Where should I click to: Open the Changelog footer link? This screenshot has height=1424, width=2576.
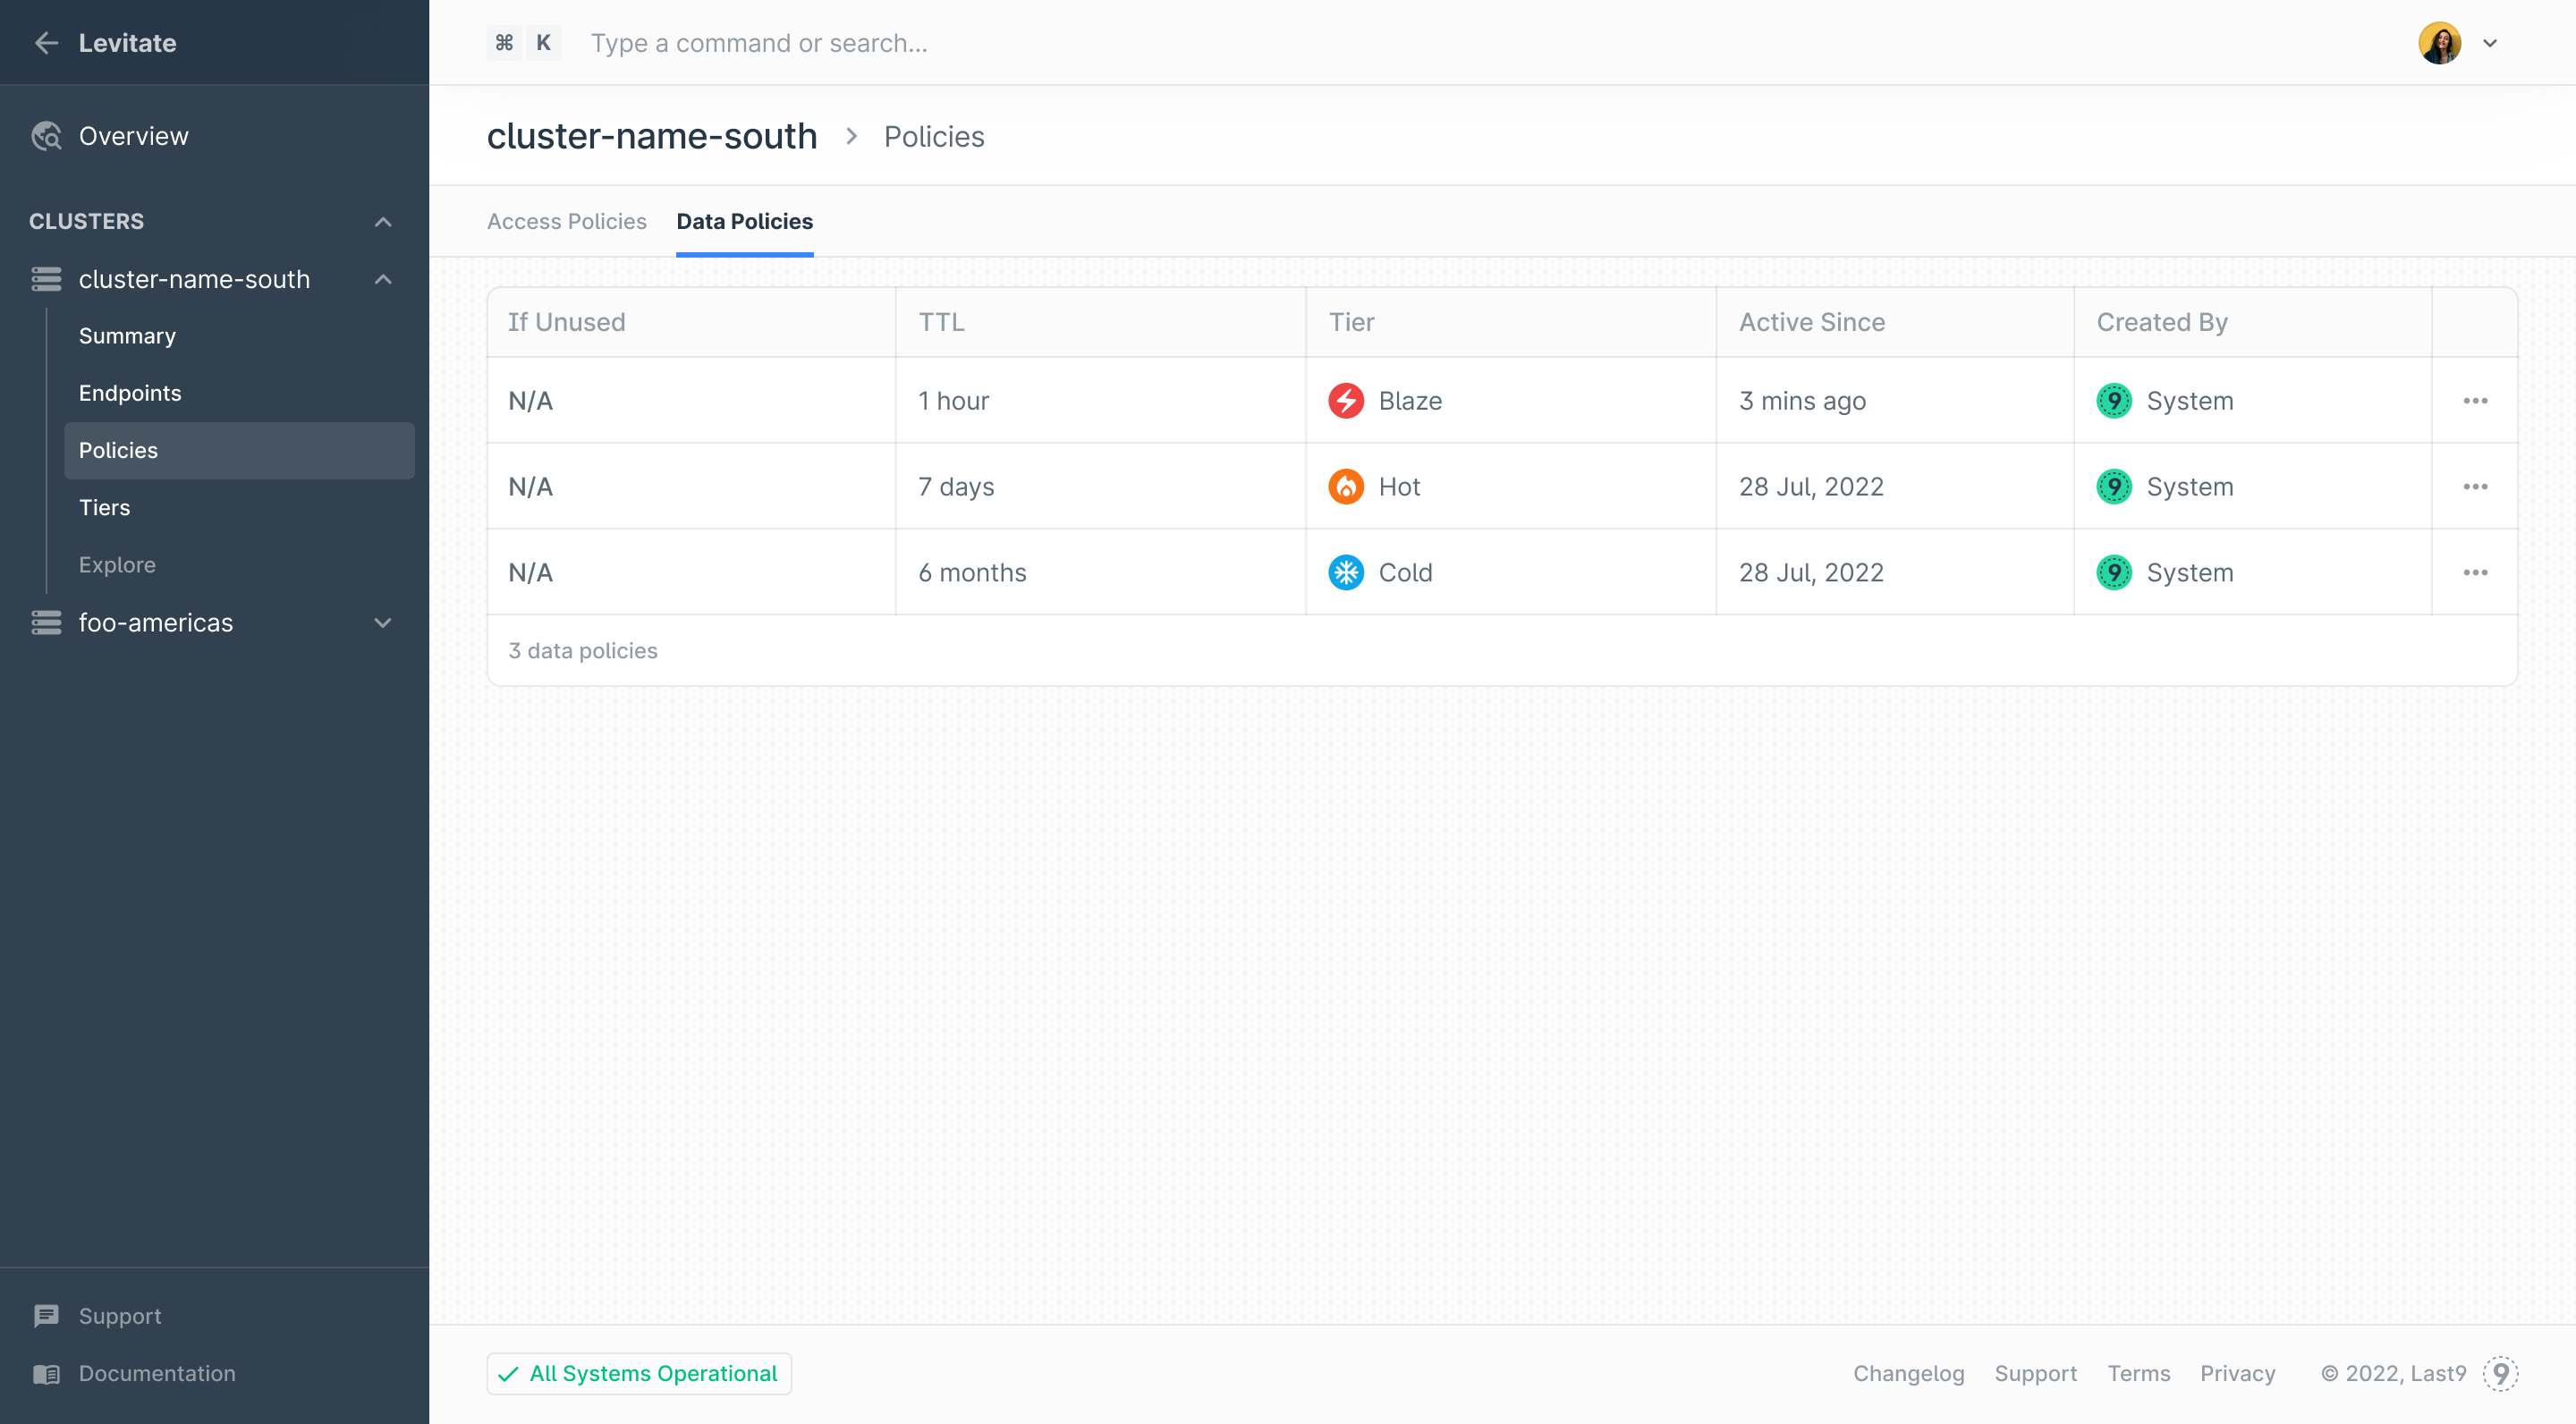pyautogui.click(x=1908, y=1373)
